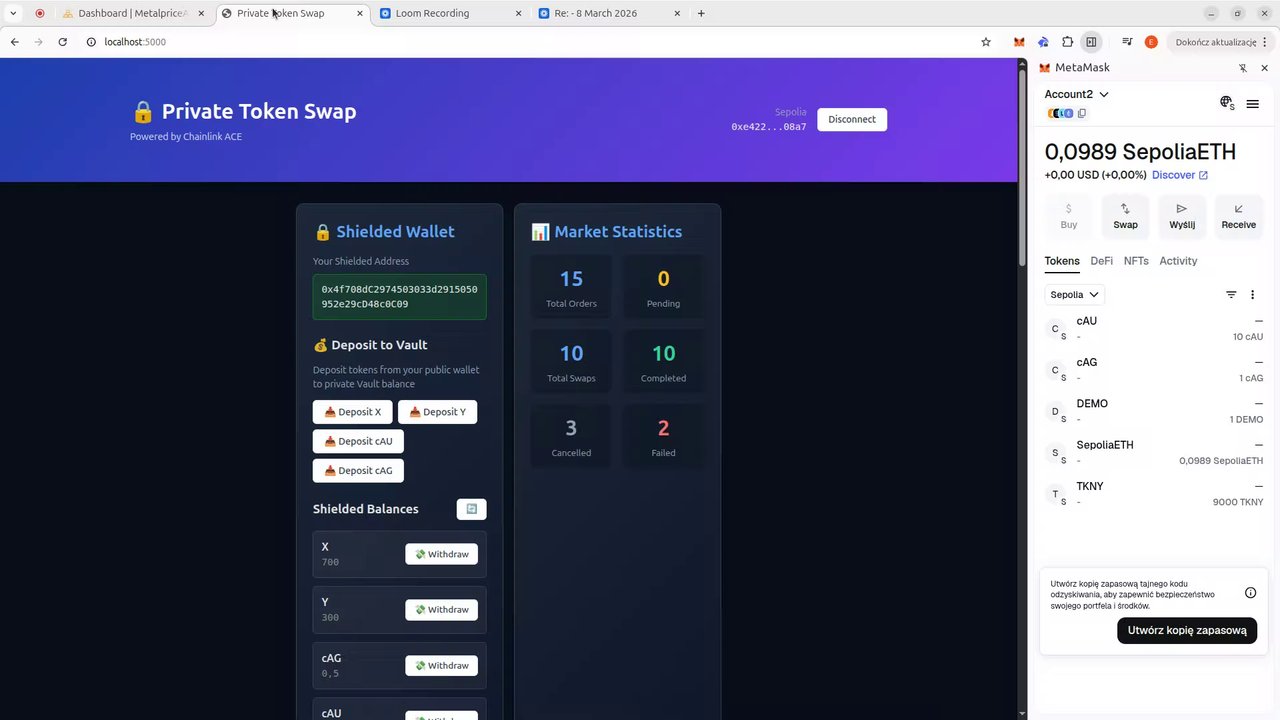Click the blue rabbit extension icon
Image resolution: width=1280 pixels, height=720 pixels.
(x=1043, y=42)
